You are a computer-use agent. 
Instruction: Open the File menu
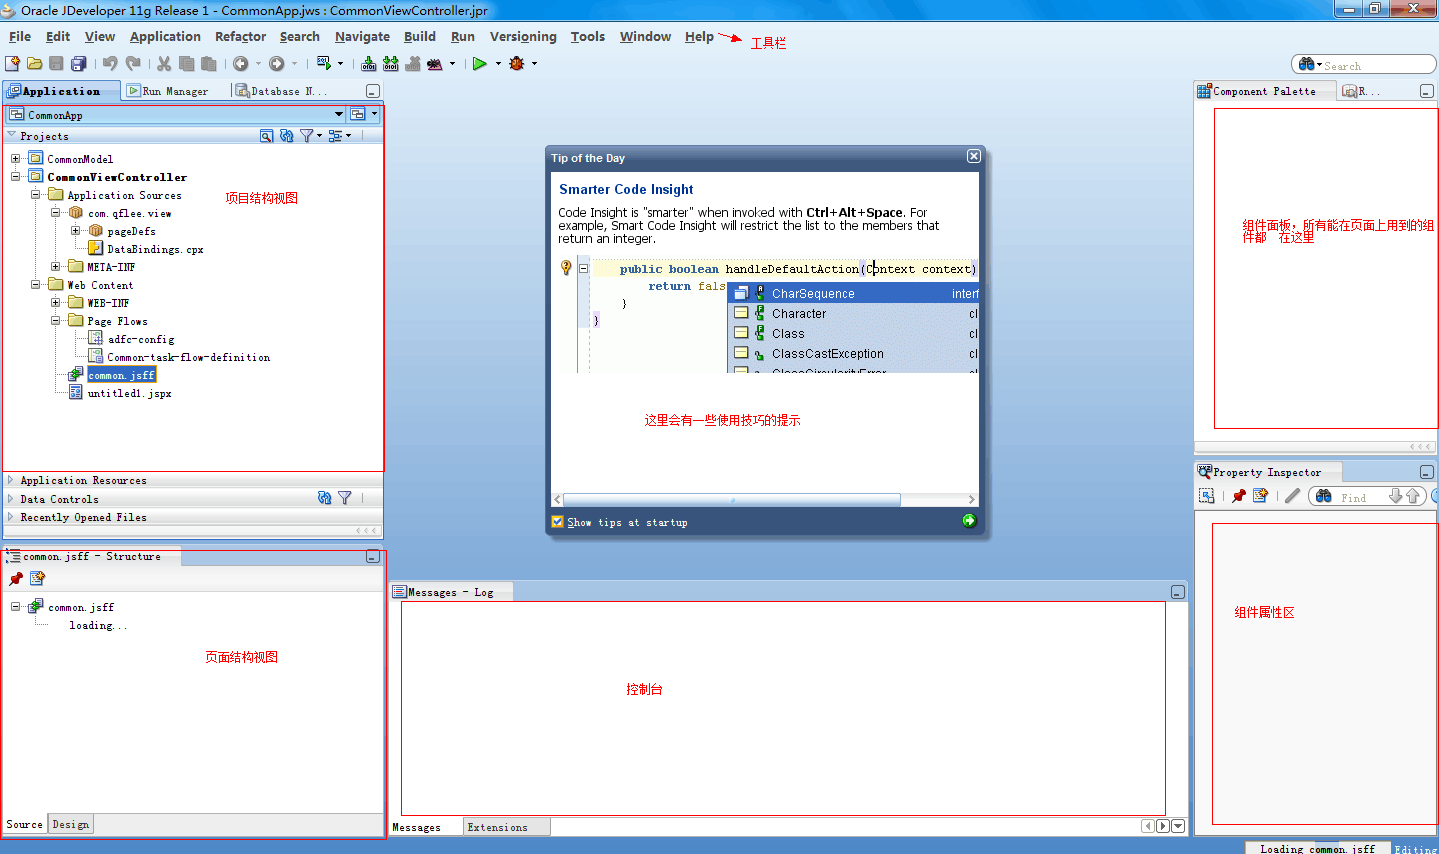click(x=20, y=37)
